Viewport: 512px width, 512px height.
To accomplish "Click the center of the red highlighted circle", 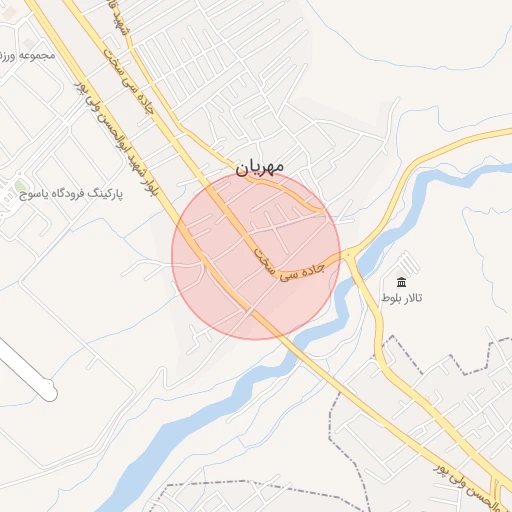I will point(256,256).
